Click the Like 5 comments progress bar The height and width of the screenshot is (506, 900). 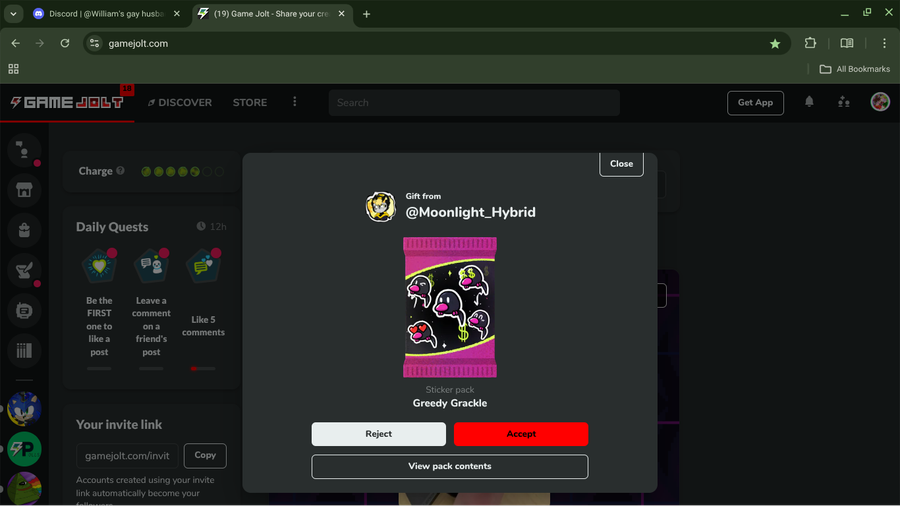click(203, 368)
